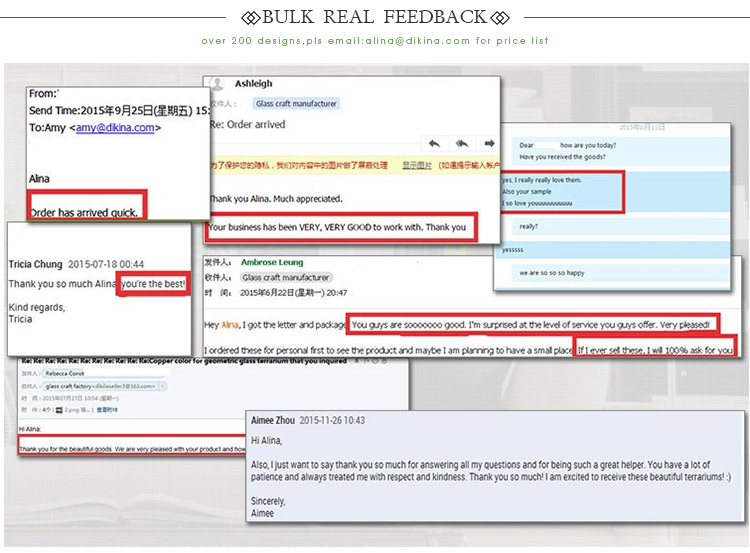Click the 'Order has arrived quick.' highlighted text

coord(86,212)
